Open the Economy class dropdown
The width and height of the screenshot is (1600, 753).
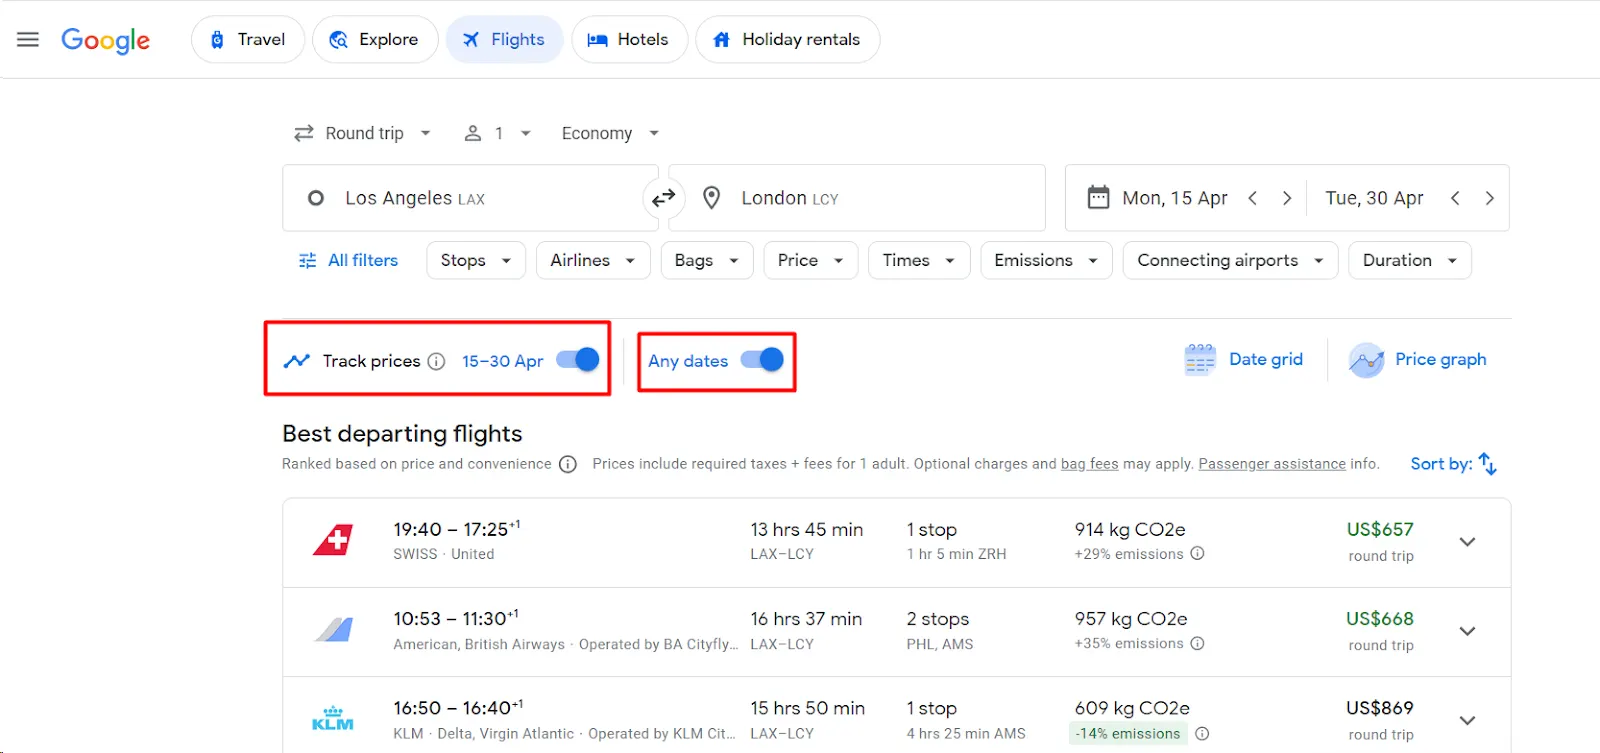tap(610, 133)
